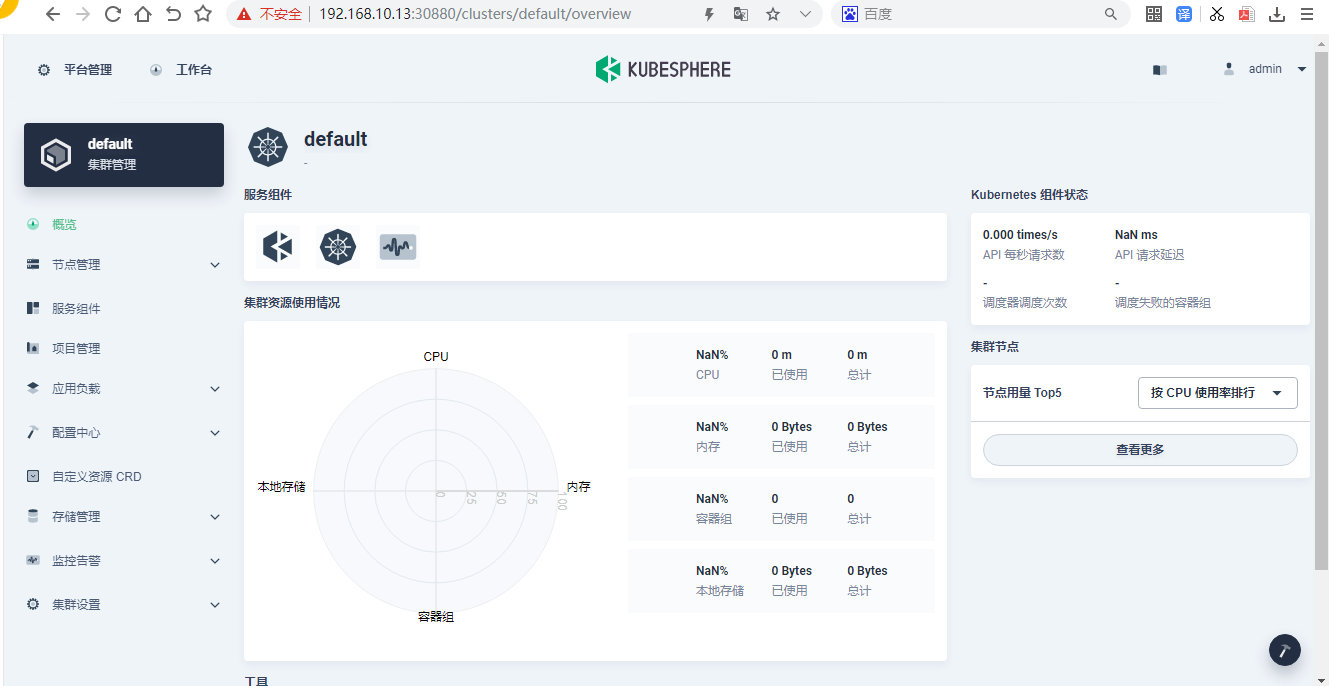Screen dimensions: 1329x686
Task: Click the 容器组 pods stats row
Action: 781,509
